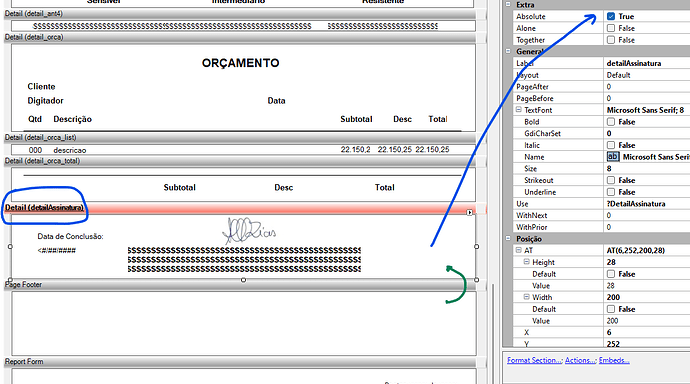Toggle the Underline checkbox
690x384 pixels.
[611, 192]
